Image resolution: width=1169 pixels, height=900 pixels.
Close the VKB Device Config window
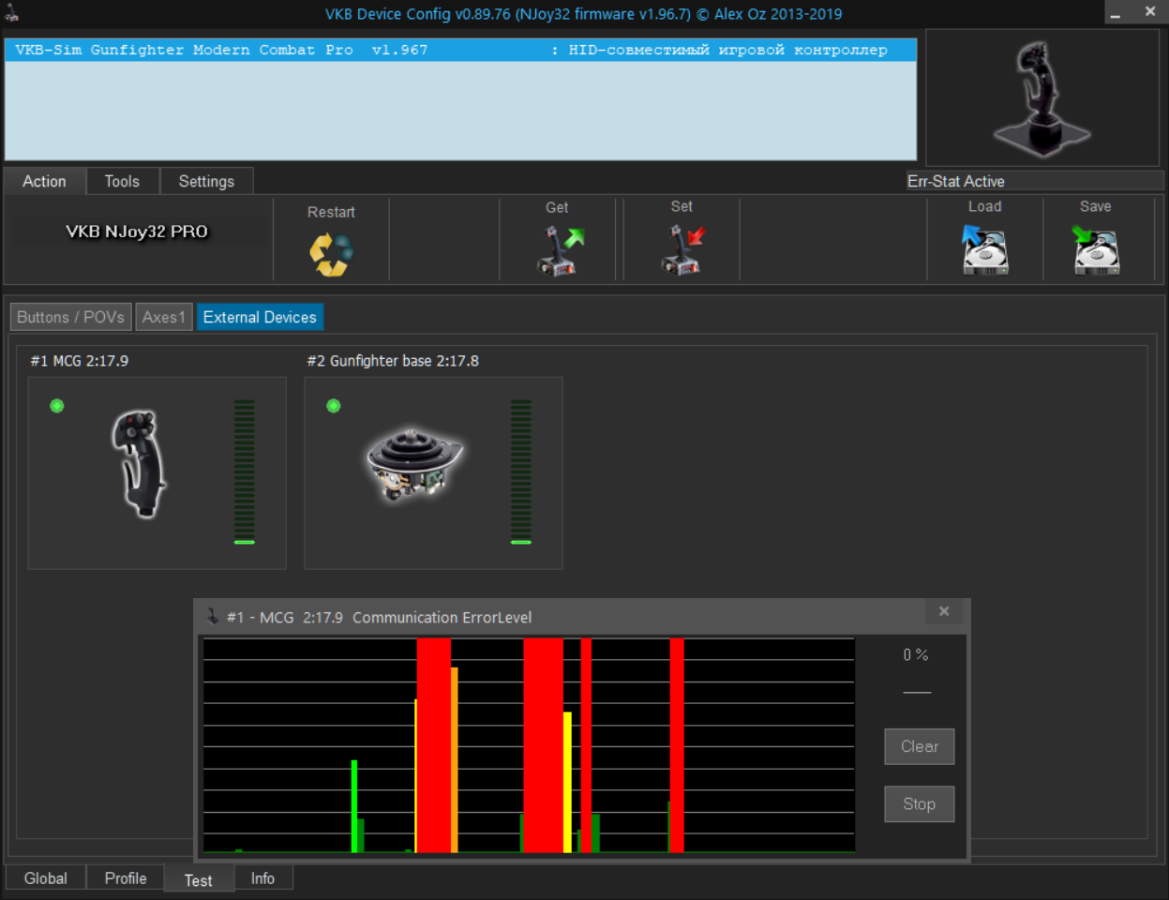click(x=1150, y=12)
